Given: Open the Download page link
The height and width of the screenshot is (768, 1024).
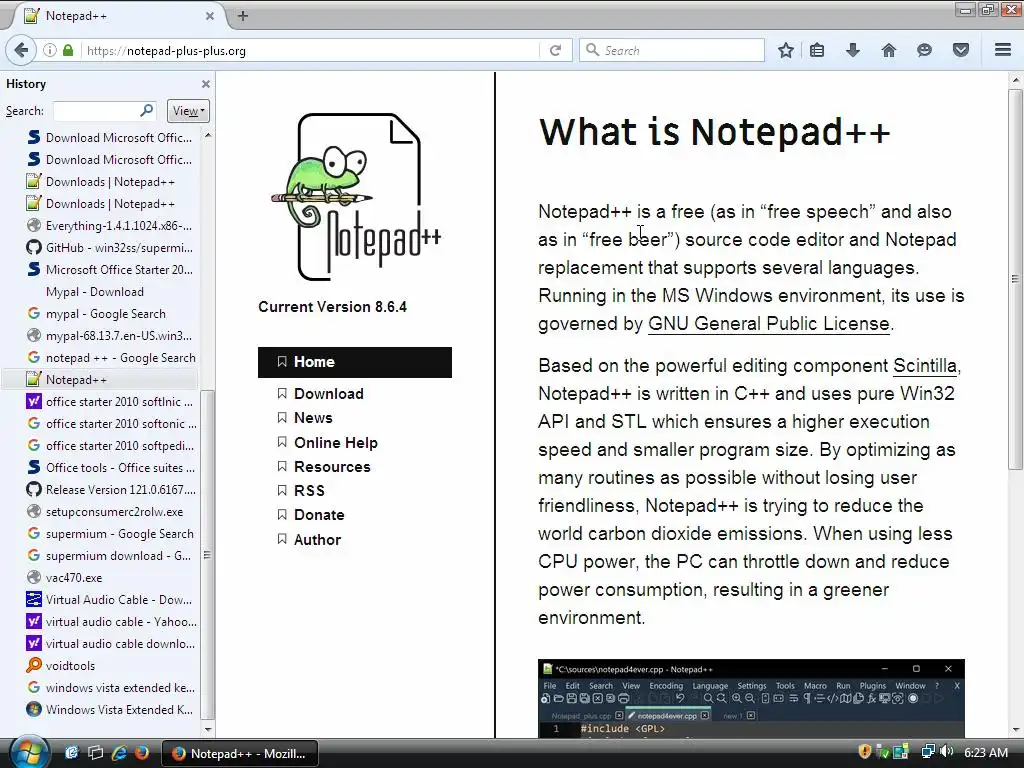Looking at the screenshot, I should pos(328,394).
